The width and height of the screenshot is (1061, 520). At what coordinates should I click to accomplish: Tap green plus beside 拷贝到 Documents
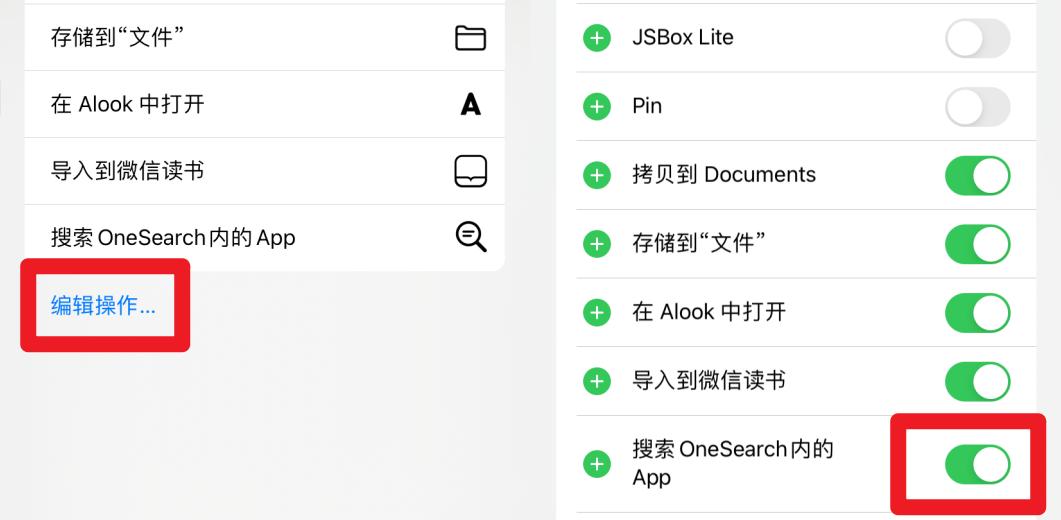point(597,176)
